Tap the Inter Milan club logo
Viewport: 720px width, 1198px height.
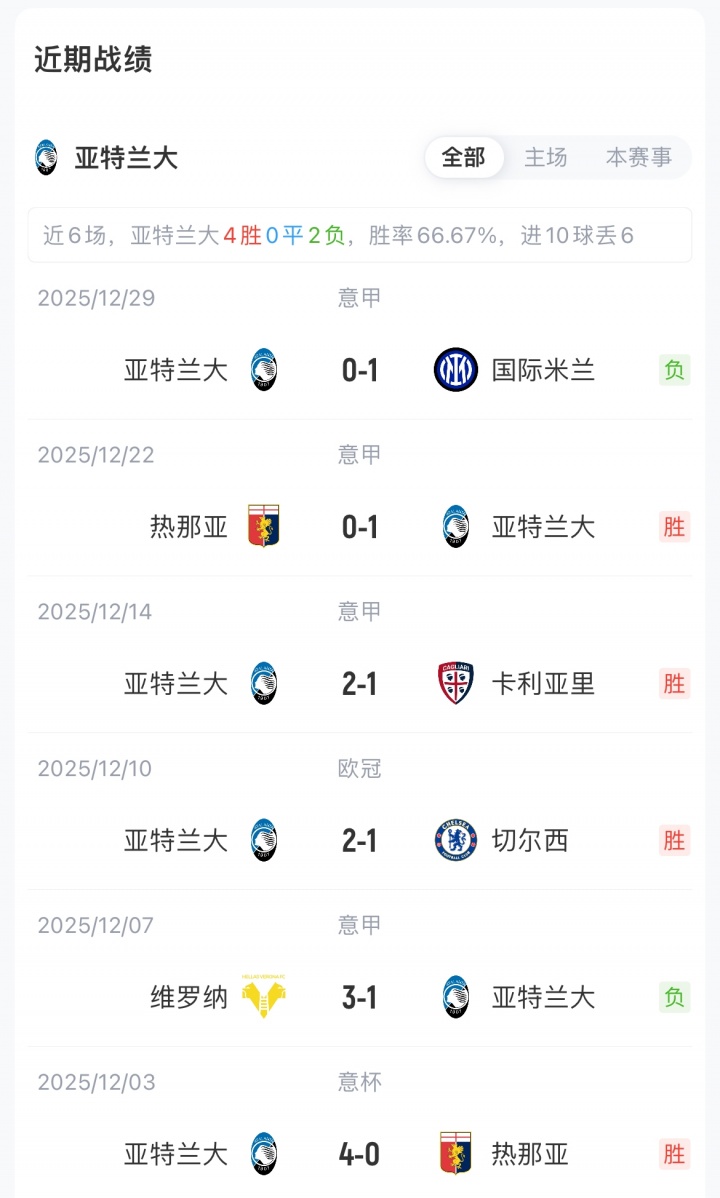tap(455, 370)
